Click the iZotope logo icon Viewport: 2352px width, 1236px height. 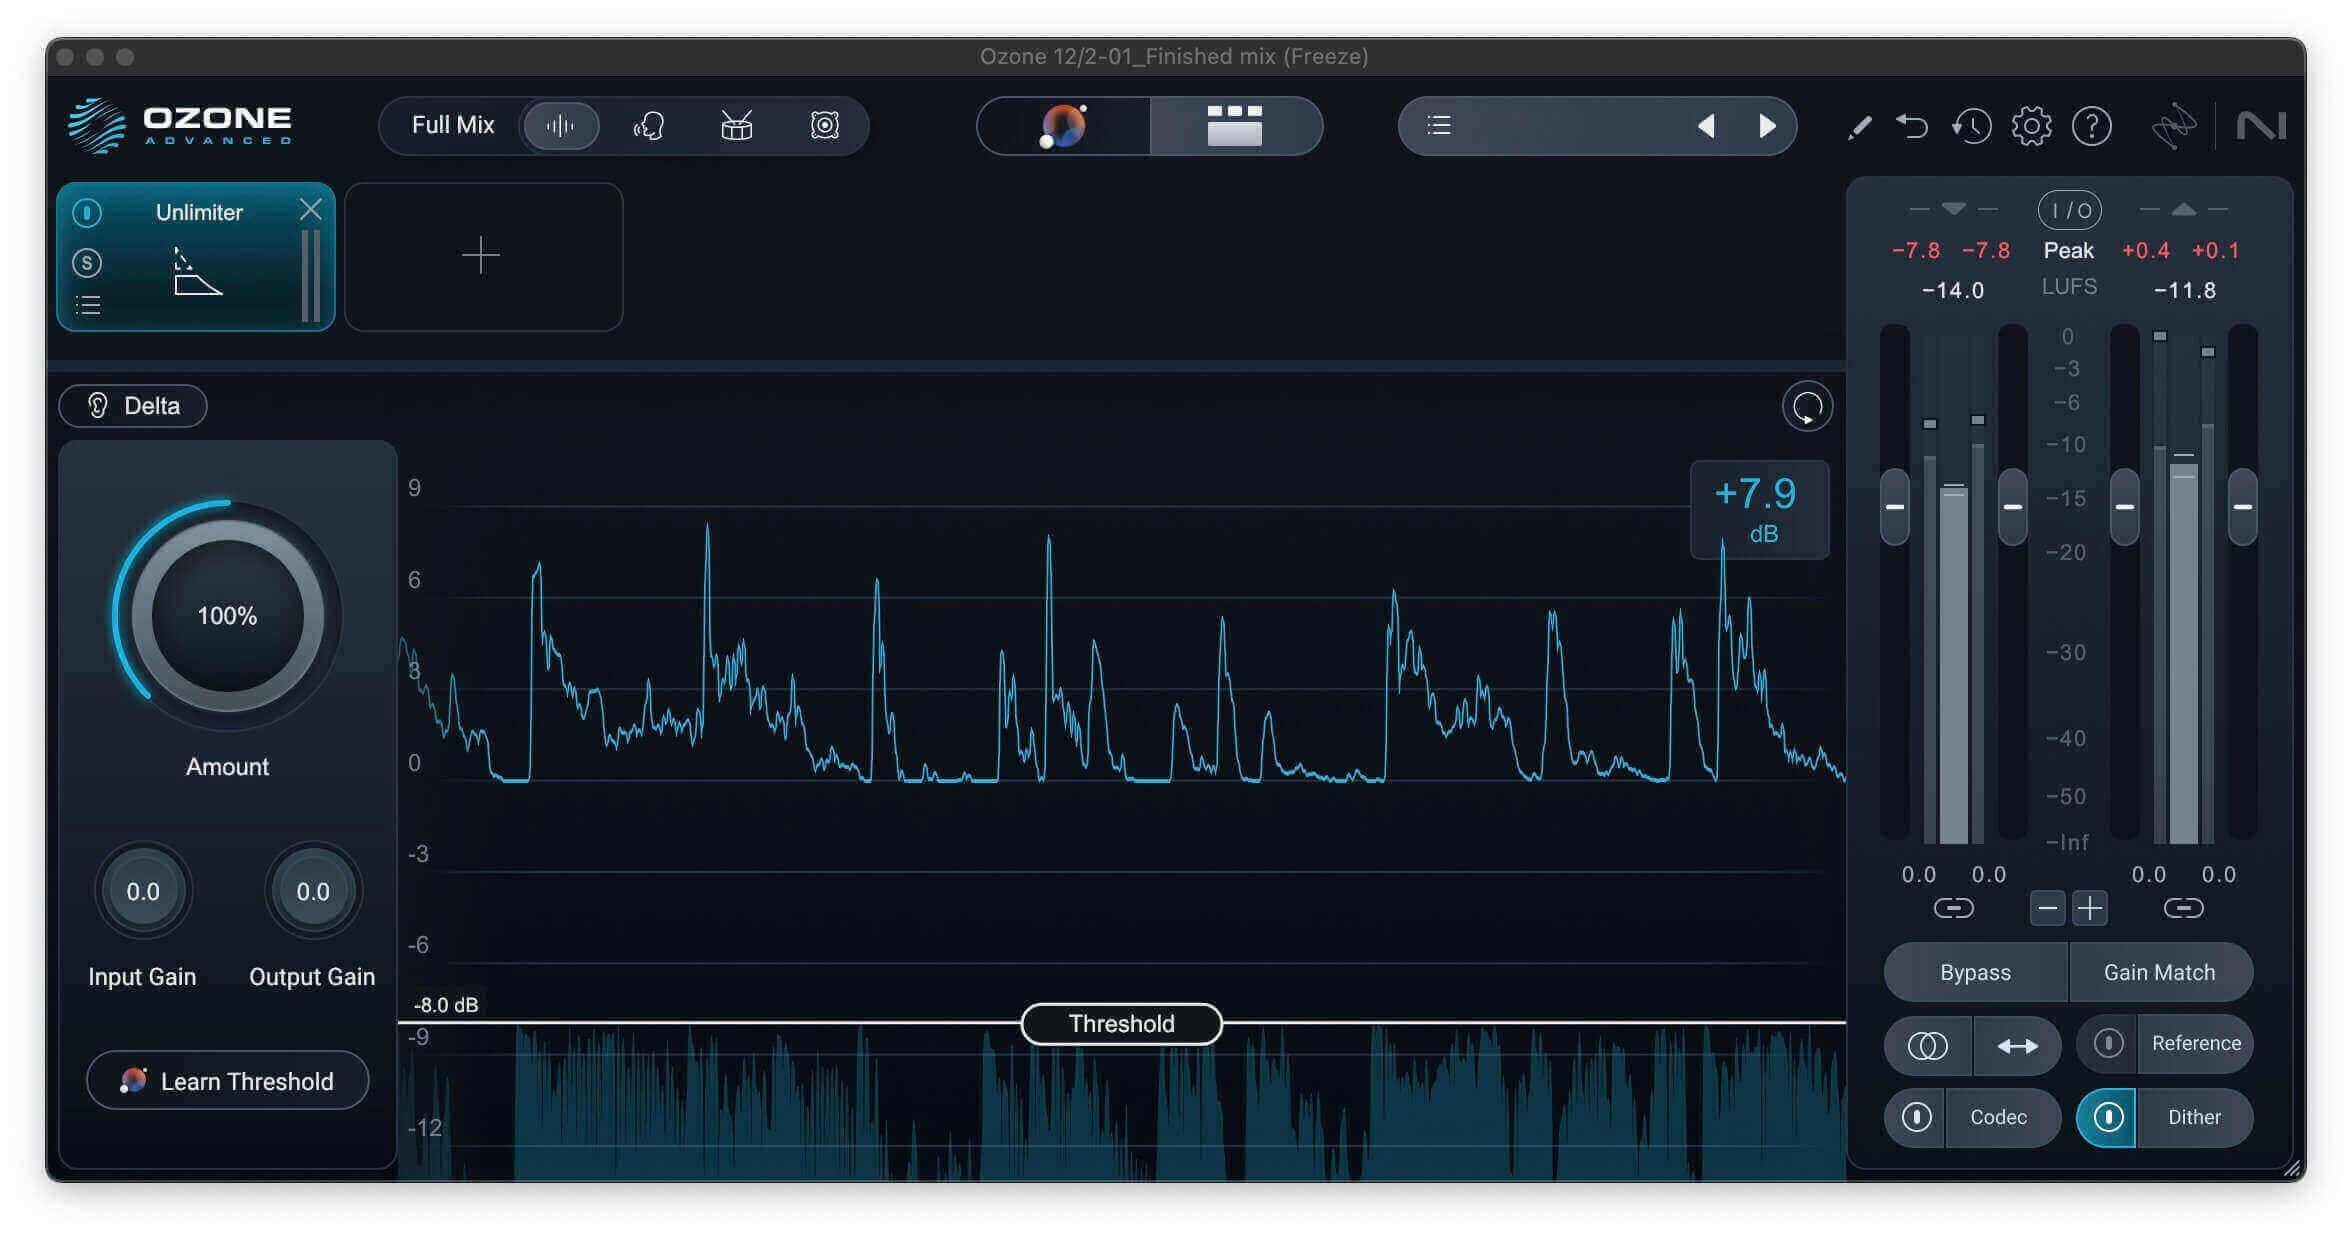click(2173, 127)
